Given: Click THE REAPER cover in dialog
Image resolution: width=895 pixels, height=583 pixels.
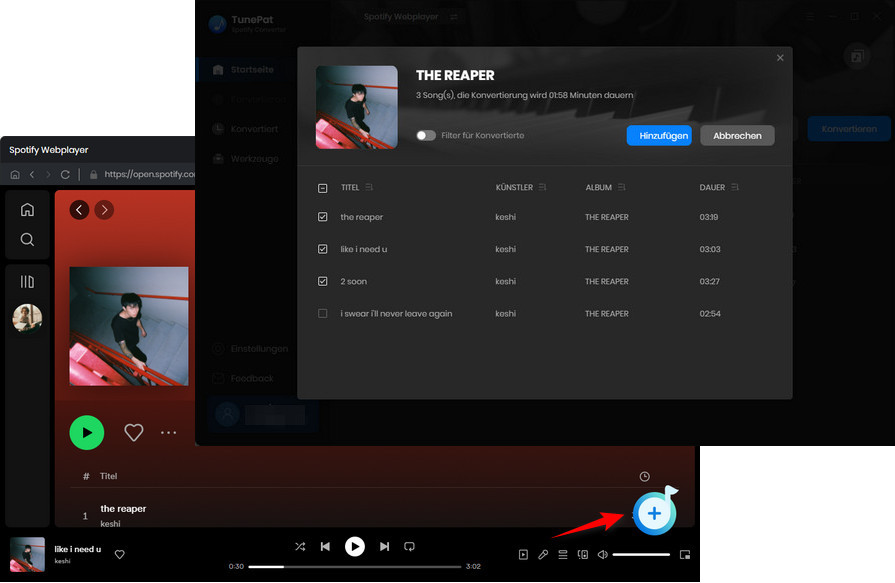Looking at the screenshot, I should point(357,107).
